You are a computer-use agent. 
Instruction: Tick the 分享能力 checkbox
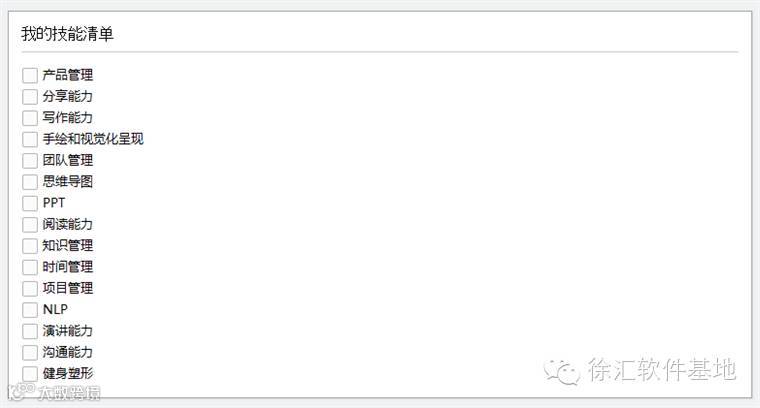(x=29, y=97)
